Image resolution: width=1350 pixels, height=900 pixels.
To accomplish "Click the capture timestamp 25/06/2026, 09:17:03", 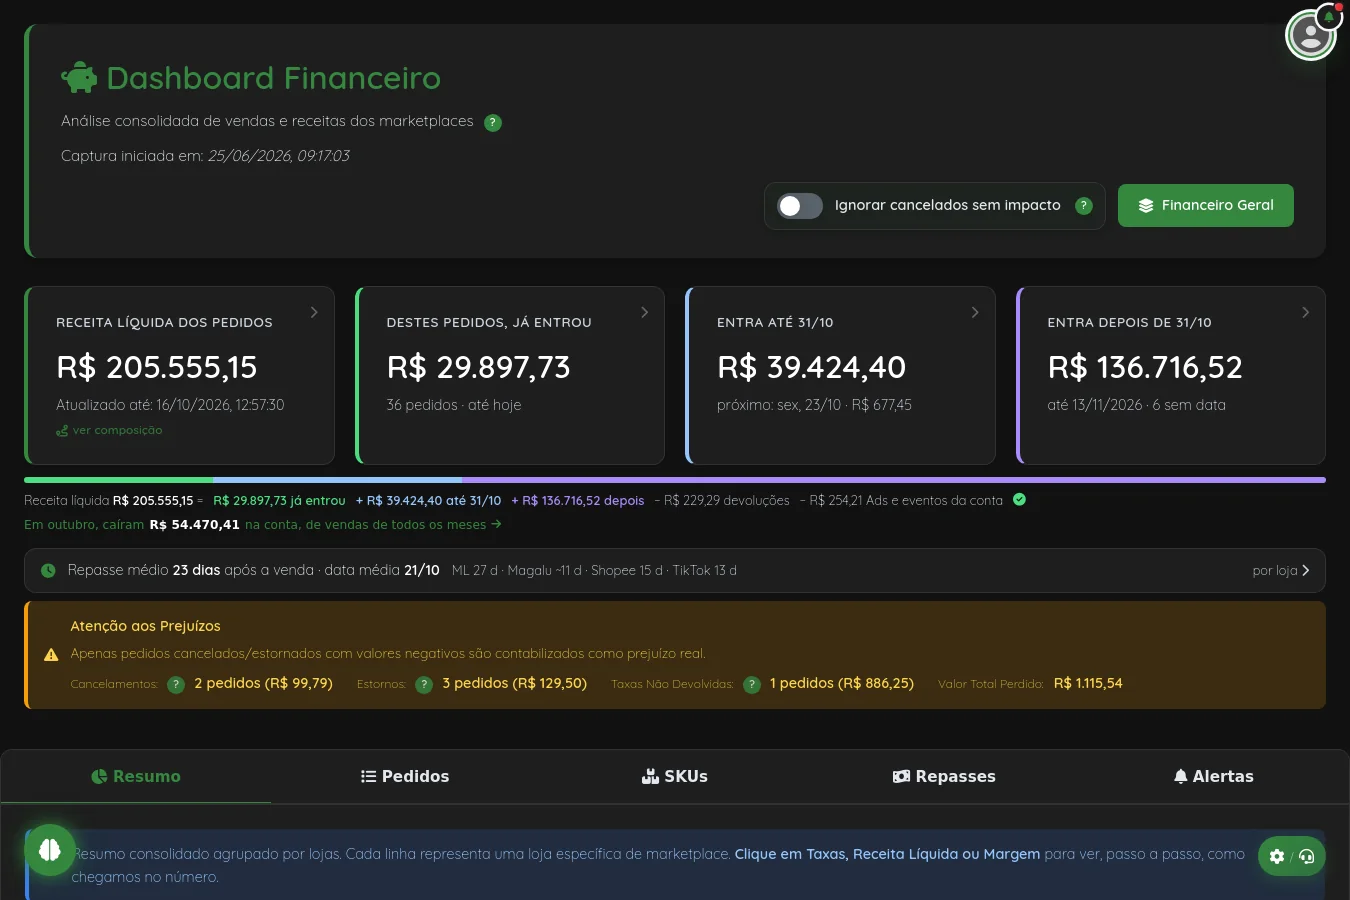I will pyautogui.click(x=279, y=156).
